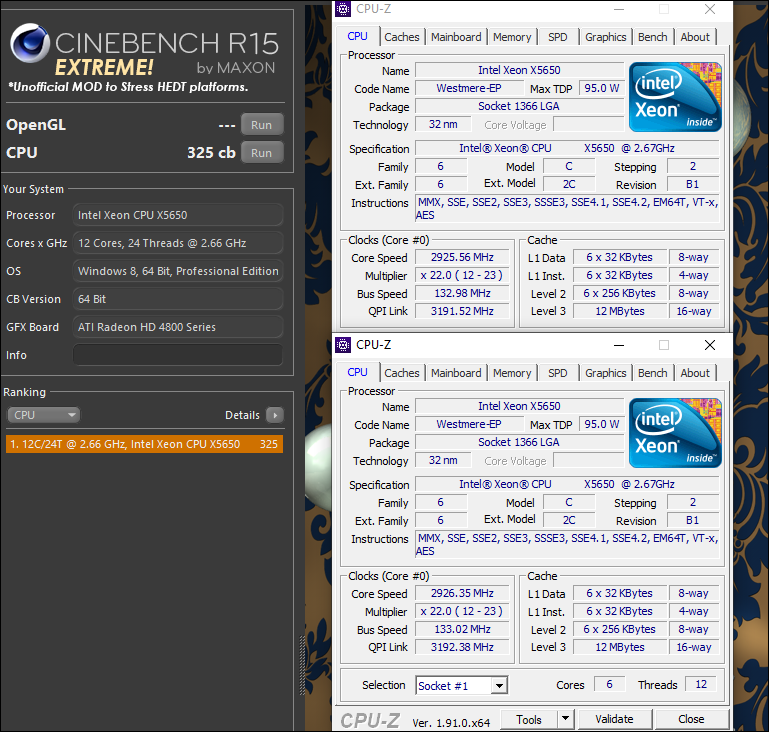Open the CPU ranking dropdown in Cinebench

(44, 415)
